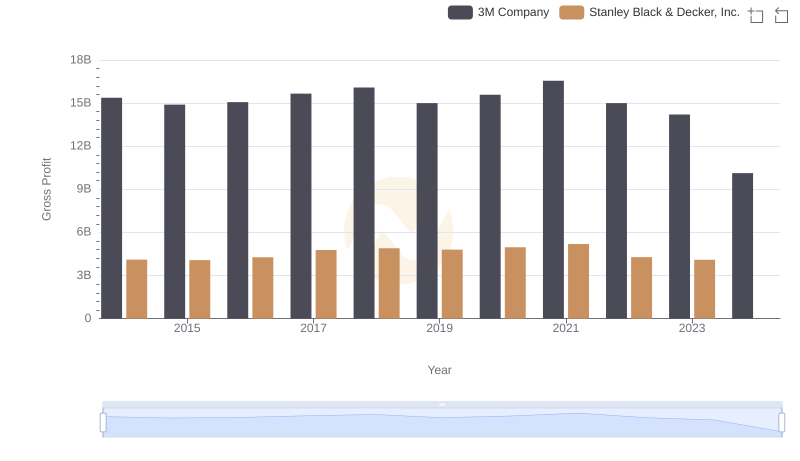Click the 2019 x-axis label
Screen dimensions: 800x461
click(x=439, y=328)
